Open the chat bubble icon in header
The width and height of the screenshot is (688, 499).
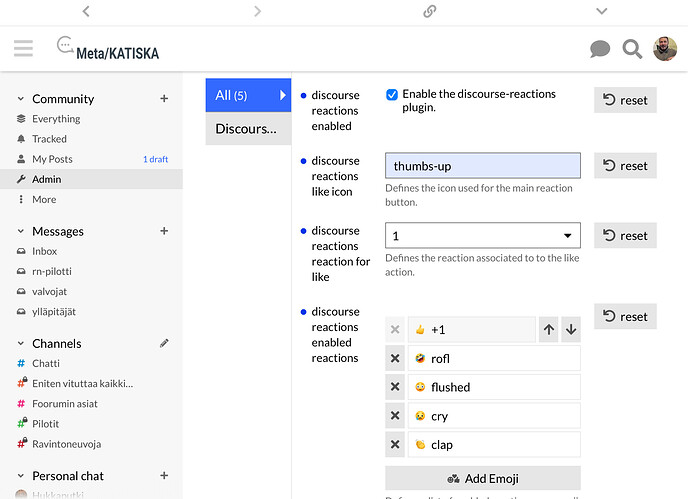click(600, 49)
